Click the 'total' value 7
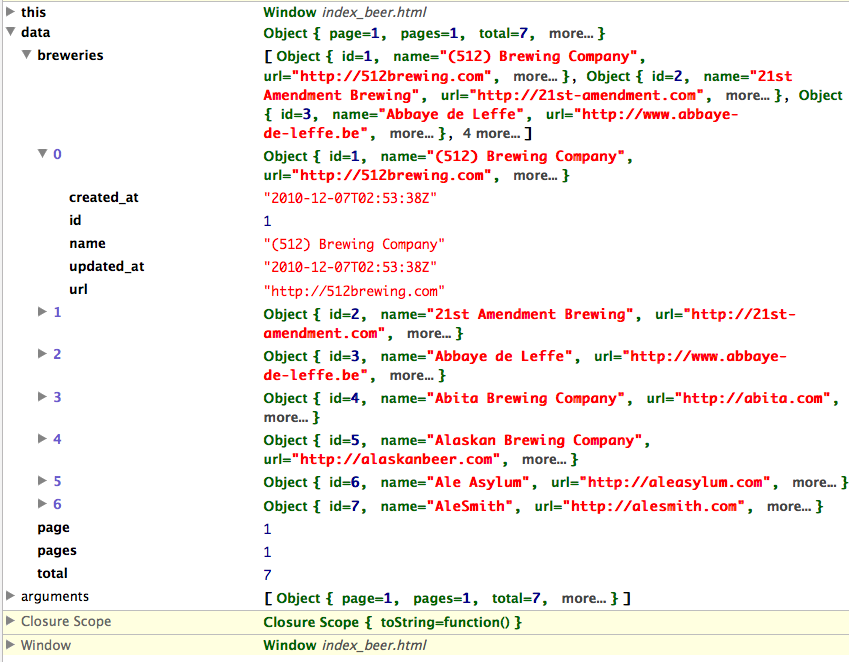Screen dimensions: 849x662 pyautogui.click(x=267, y=575)
